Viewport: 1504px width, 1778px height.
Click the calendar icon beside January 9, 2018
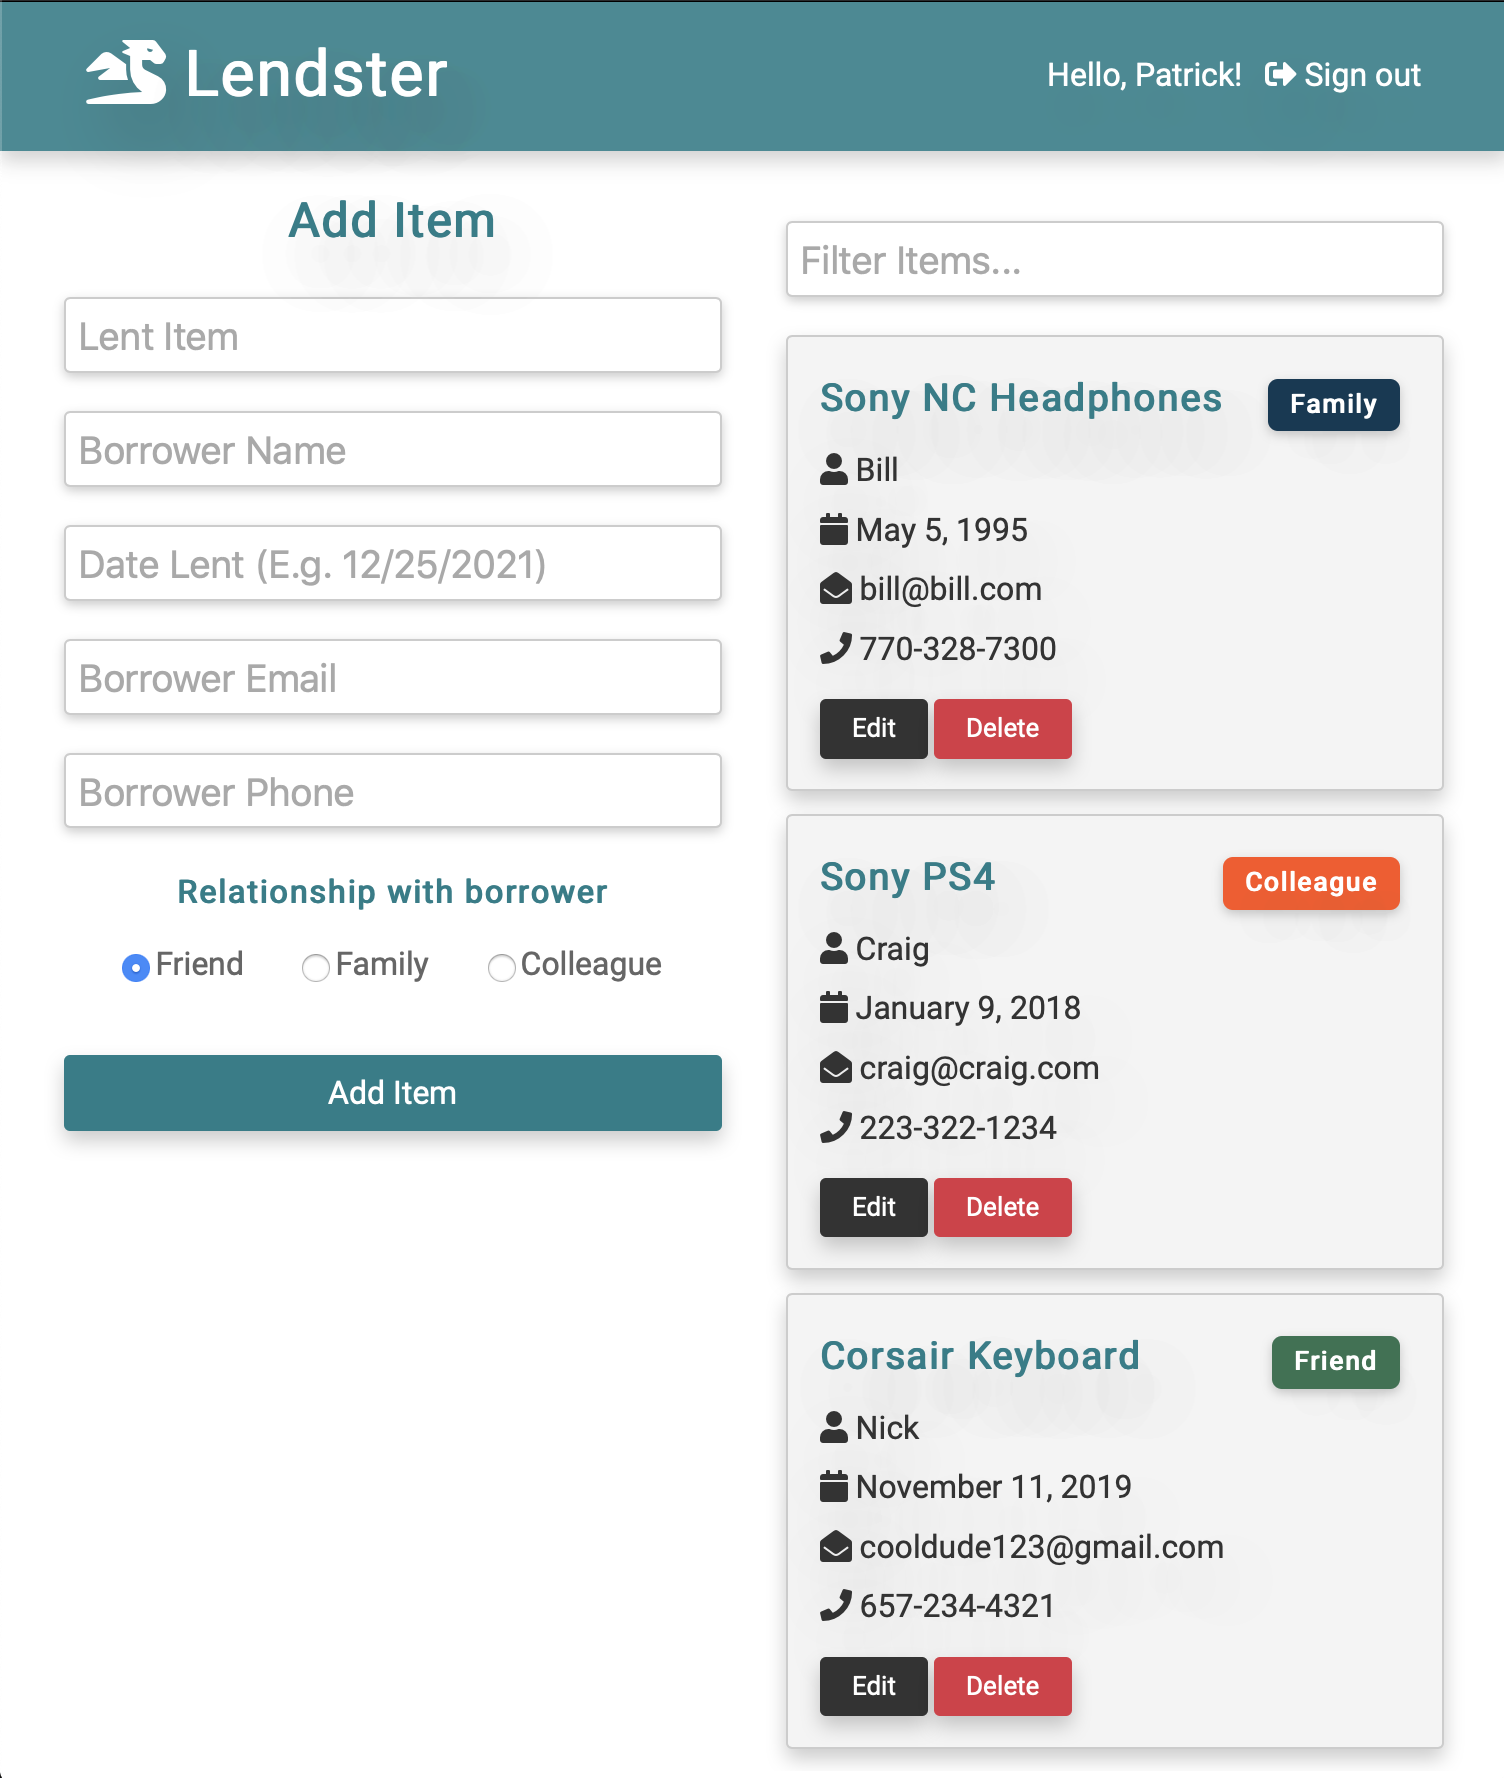tap(834, 1007)
